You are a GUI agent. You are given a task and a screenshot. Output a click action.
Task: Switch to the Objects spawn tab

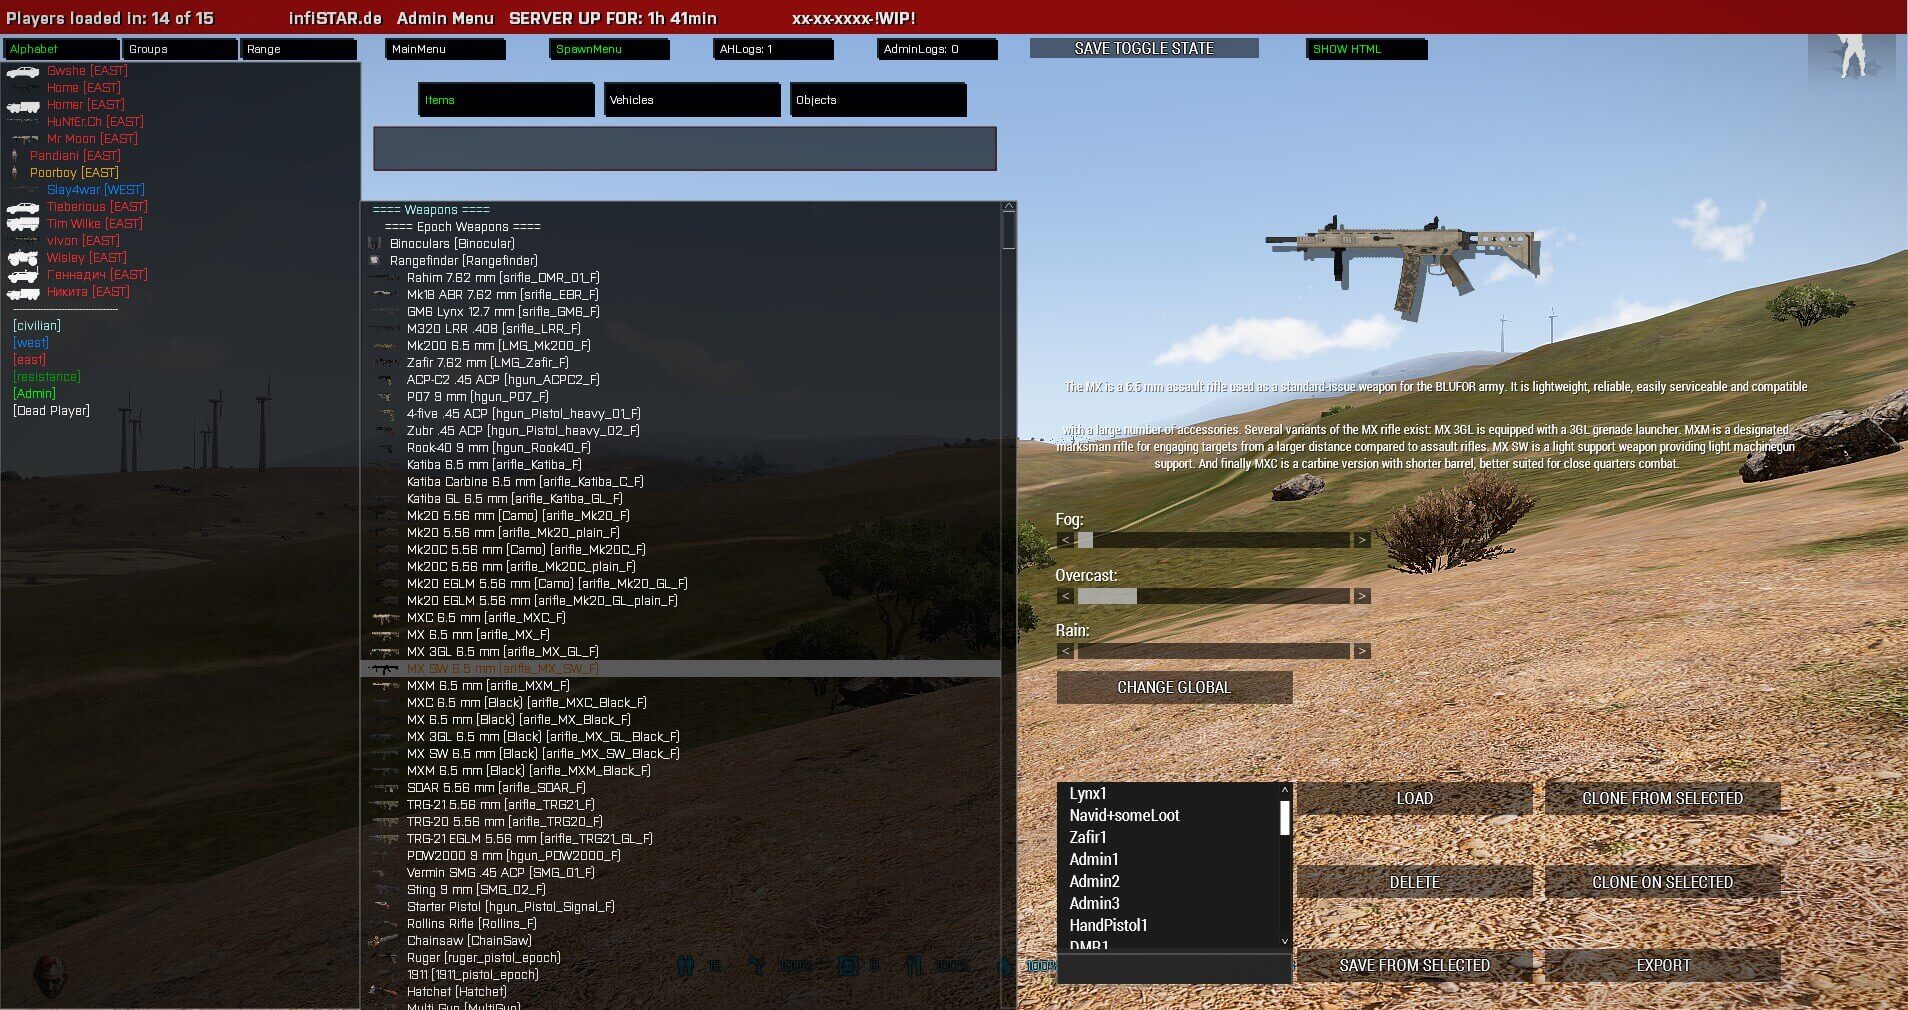point(878,100)
